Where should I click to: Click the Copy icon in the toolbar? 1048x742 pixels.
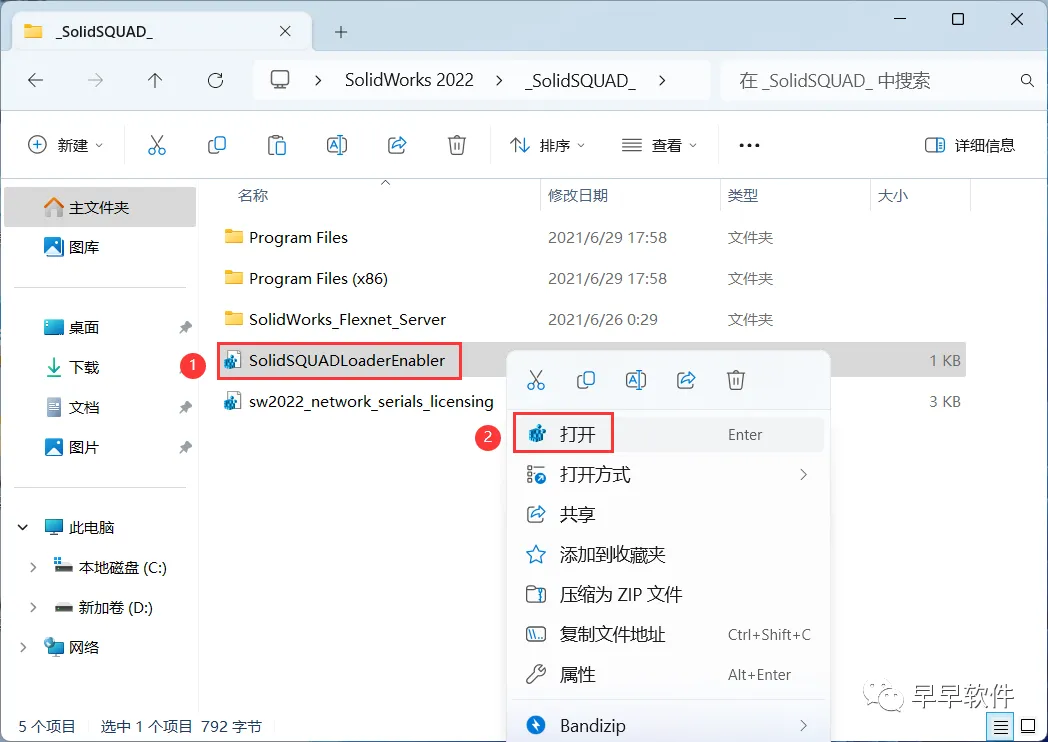click(217, 145)
